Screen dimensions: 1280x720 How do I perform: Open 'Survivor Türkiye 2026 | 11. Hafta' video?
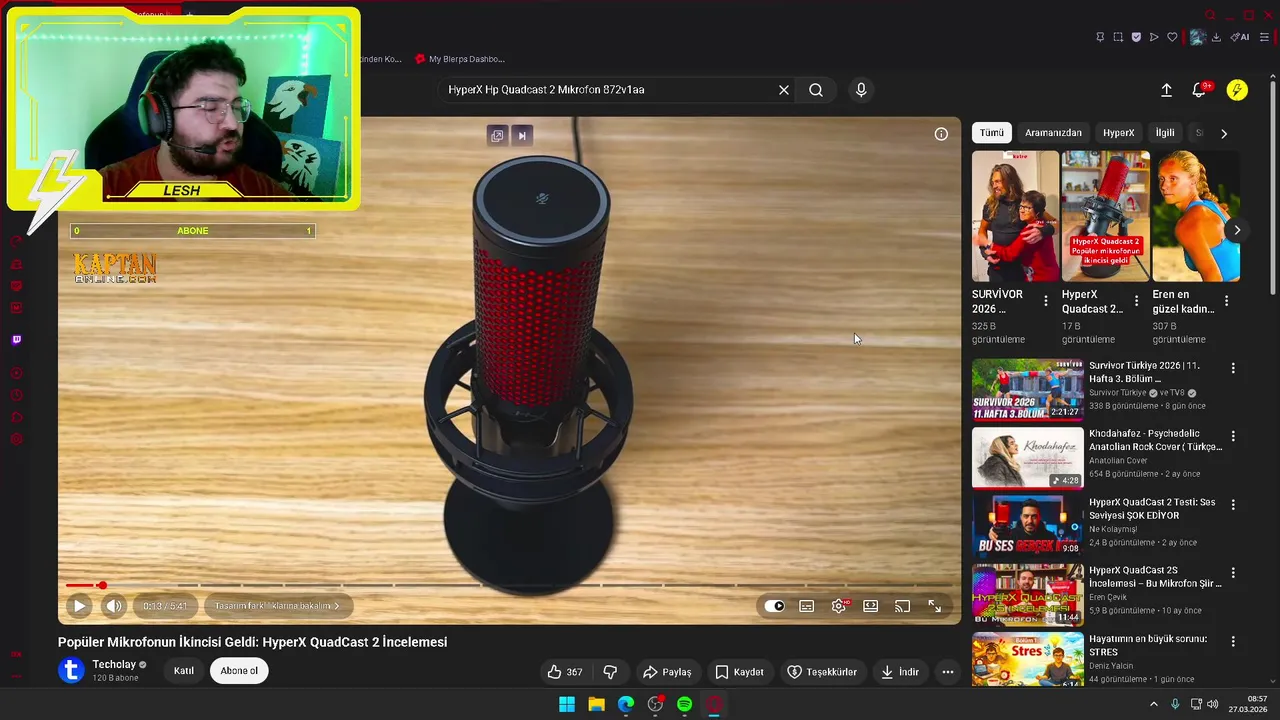(x=1144, y=372)
